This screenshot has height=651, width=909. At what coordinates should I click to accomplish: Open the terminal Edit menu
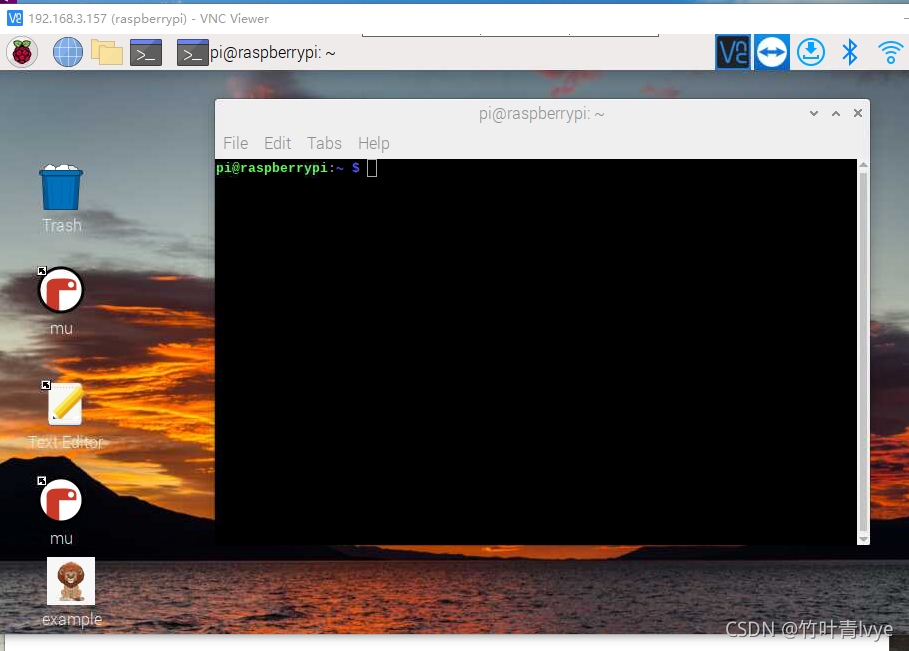coord(278,143)
